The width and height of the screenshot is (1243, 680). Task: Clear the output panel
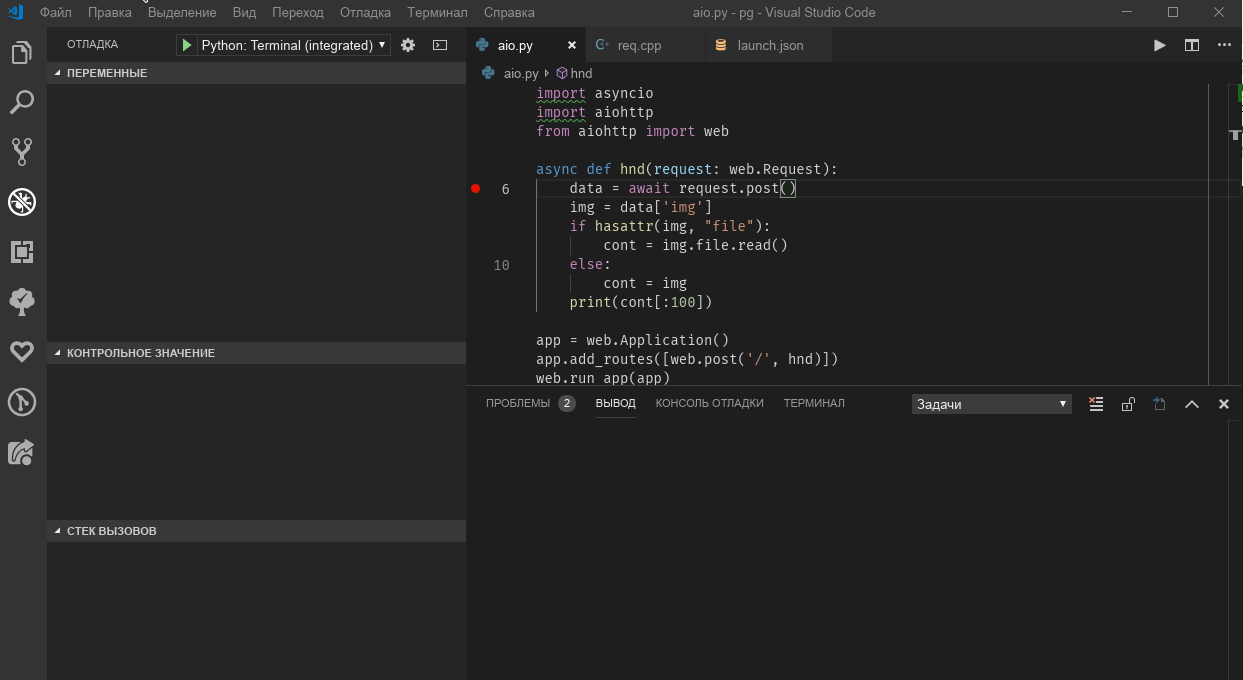pyautogui.click(x=1096, y=404)
